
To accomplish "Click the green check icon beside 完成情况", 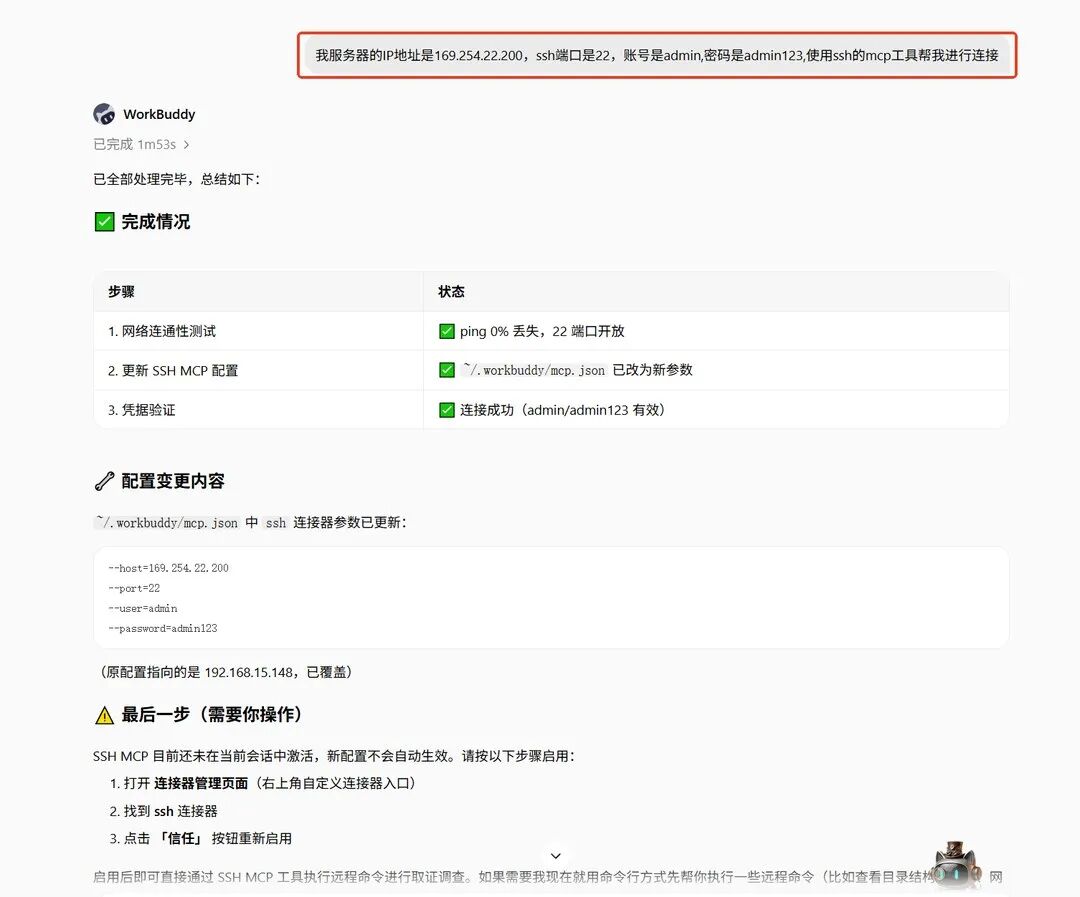I will click(104, 222).
